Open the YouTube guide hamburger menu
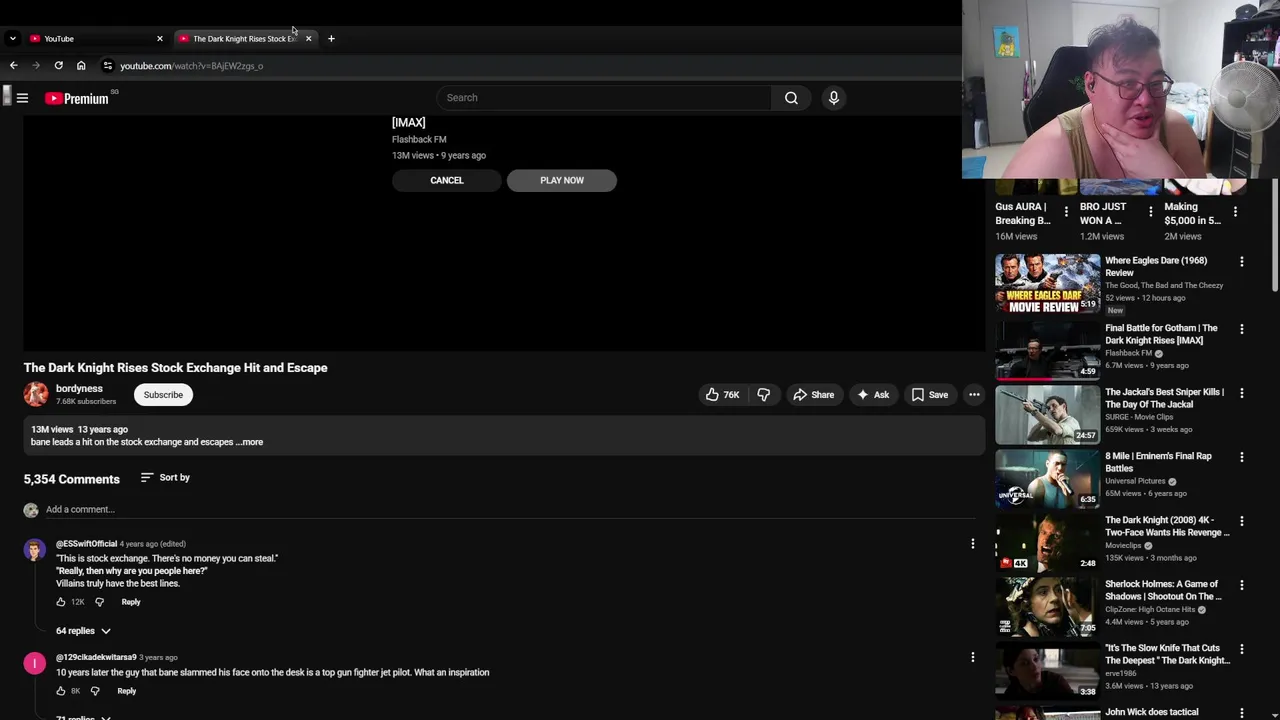This screenshot has width=1280, height=720. (x=22, y=98)
